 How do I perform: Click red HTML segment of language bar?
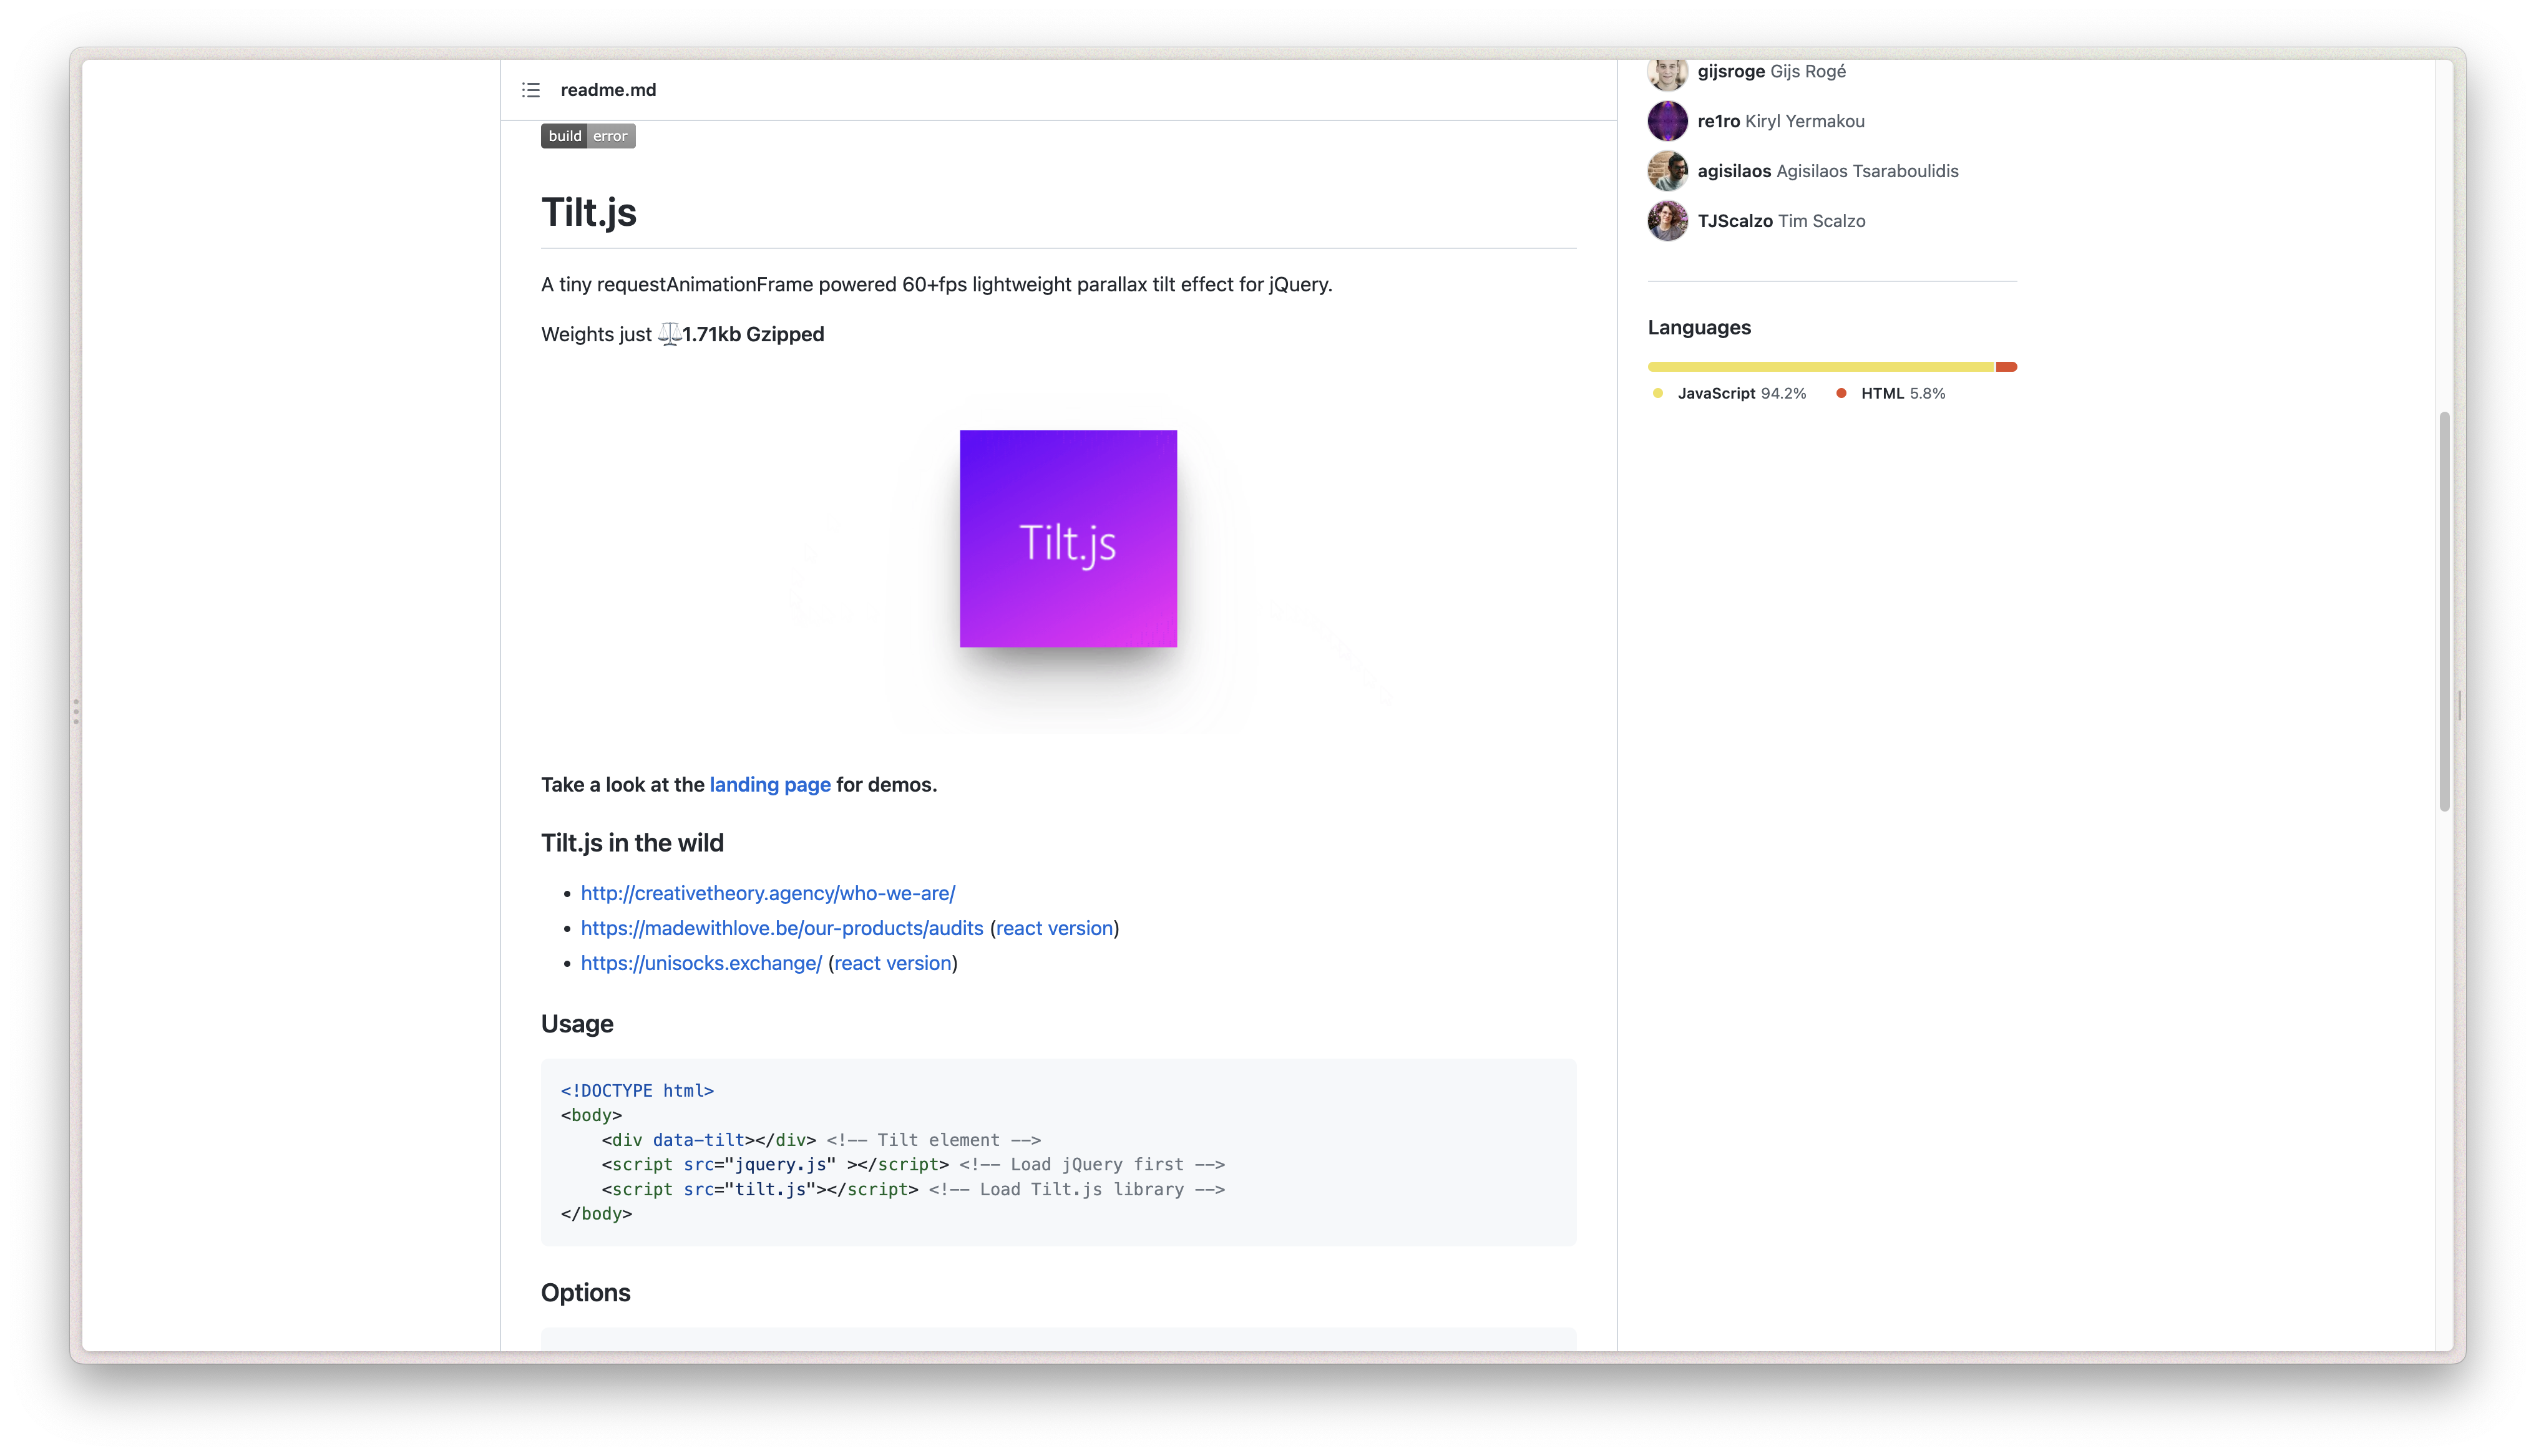tap(2006, 367)
